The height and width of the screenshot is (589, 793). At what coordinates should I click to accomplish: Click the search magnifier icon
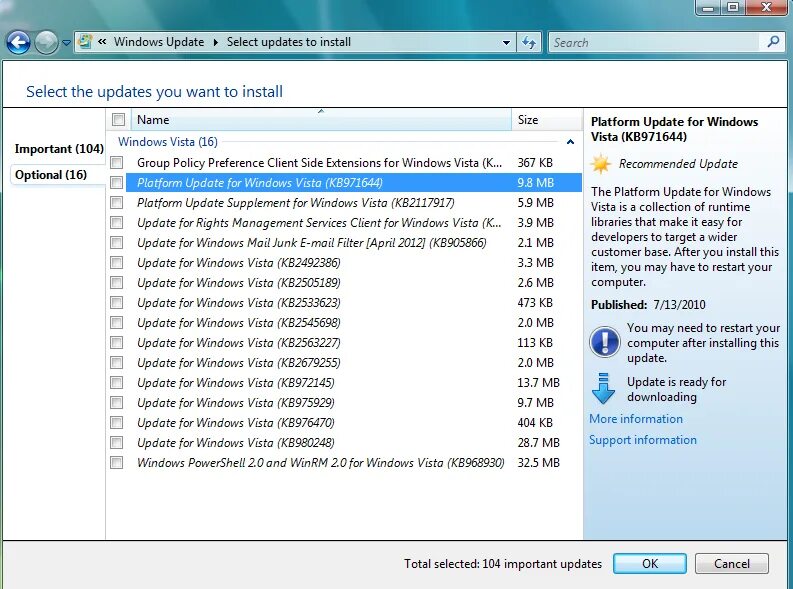point(773,42)
